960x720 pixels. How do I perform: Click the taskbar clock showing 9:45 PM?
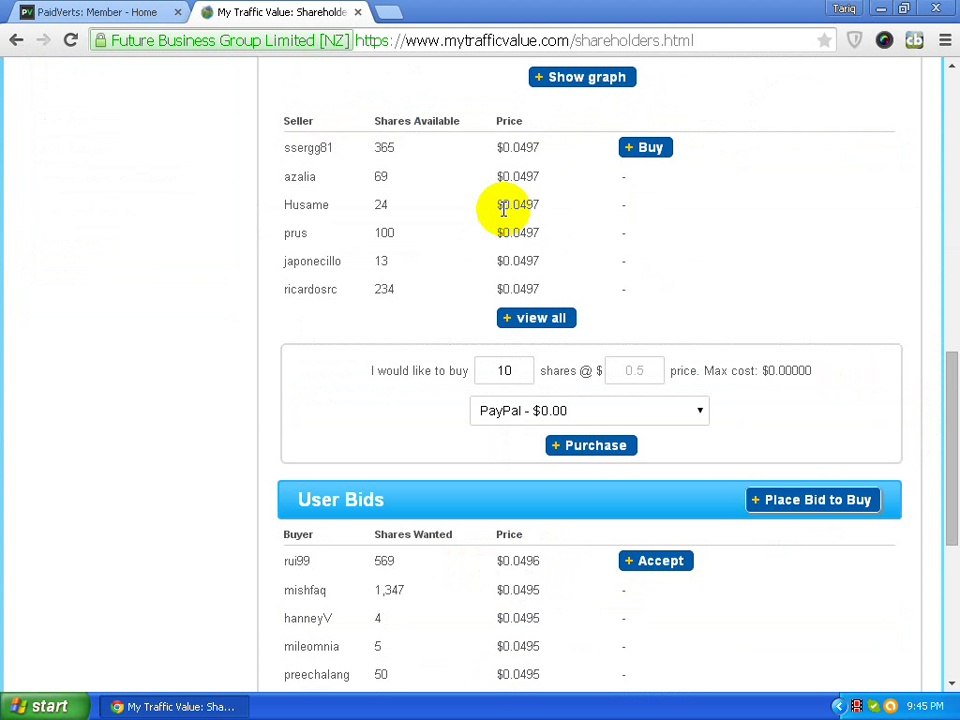pos(925,707)
